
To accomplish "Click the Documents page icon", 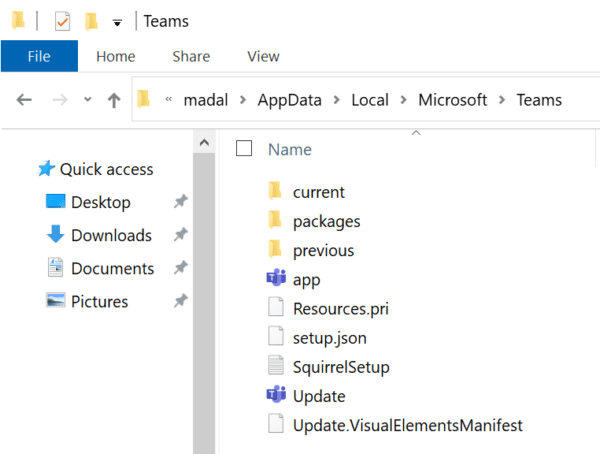I will pos(55,267).
